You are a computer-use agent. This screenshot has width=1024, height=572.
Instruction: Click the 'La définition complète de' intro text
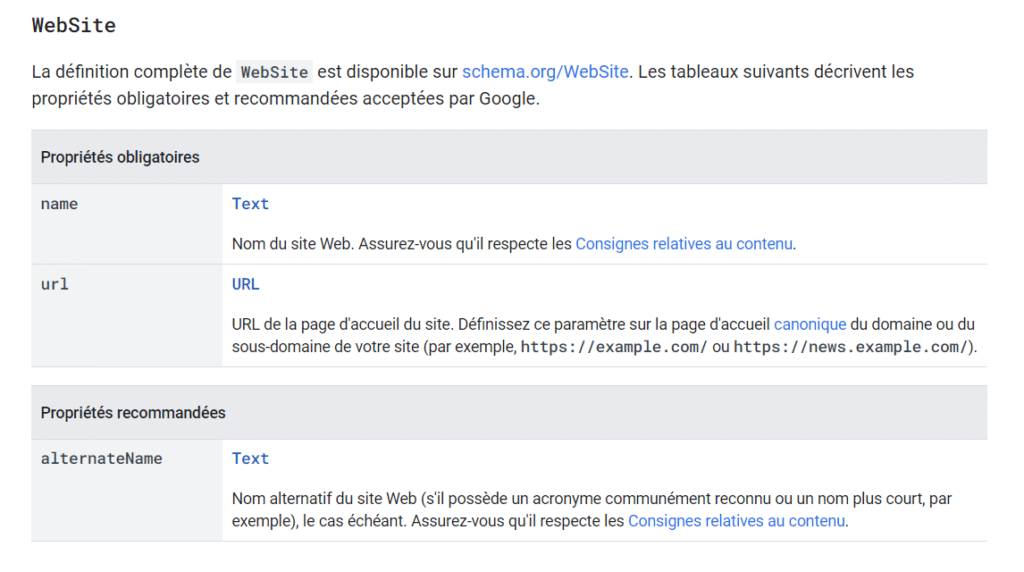[x=132, y=72]
